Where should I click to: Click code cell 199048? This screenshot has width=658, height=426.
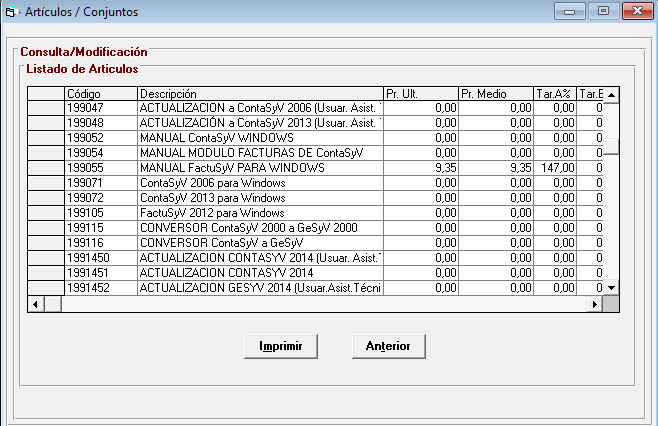tap(101, 123)
